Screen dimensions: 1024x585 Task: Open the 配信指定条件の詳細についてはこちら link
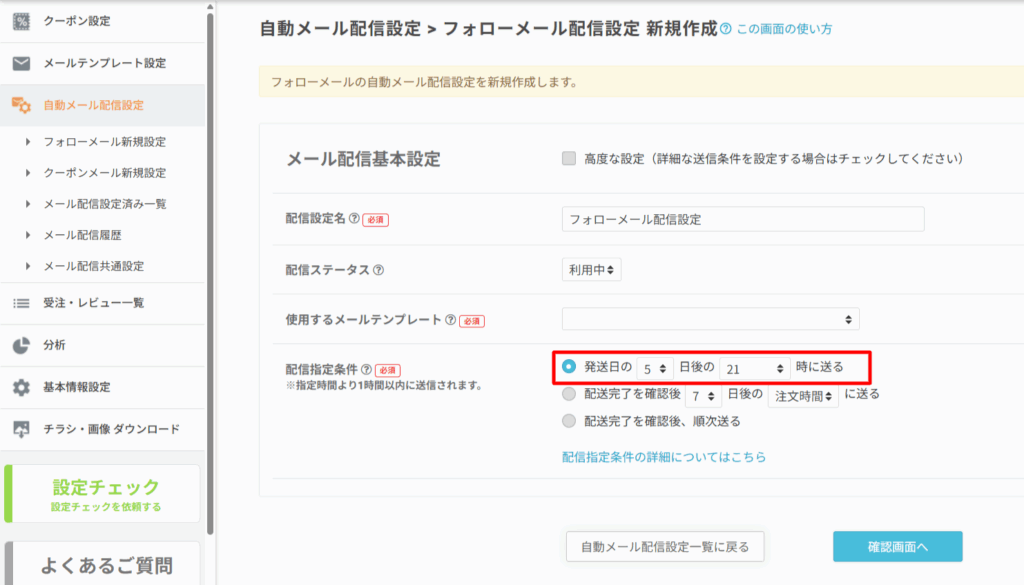click(x=664, y=457)
